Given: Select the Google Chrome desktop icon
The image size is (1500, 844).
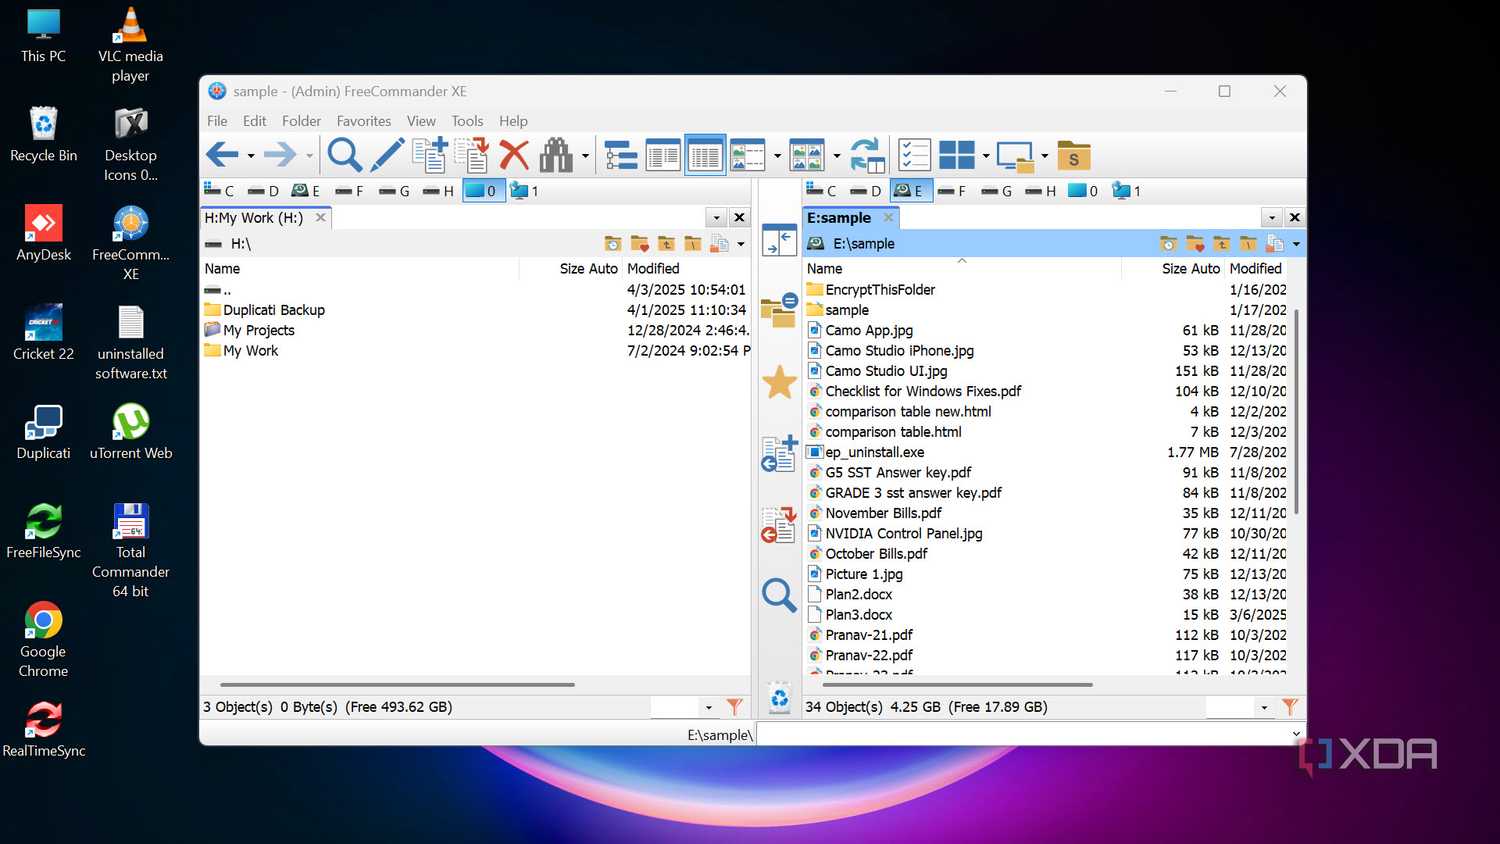Looking at the screenshot, I should click(x=43, y=640).
